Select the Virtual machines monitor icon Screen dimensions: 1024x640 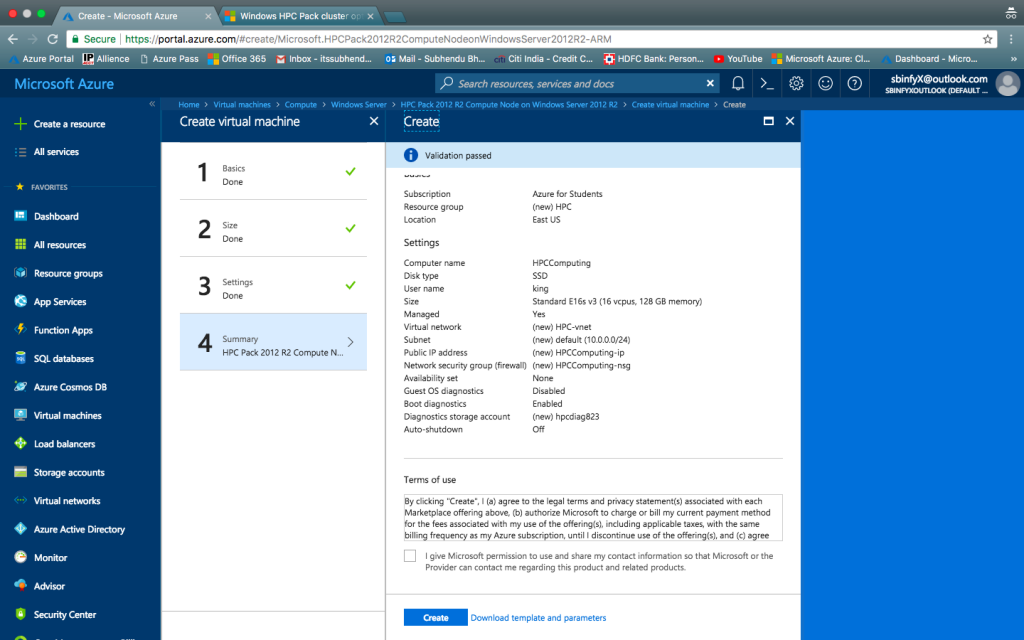point(20,415)
